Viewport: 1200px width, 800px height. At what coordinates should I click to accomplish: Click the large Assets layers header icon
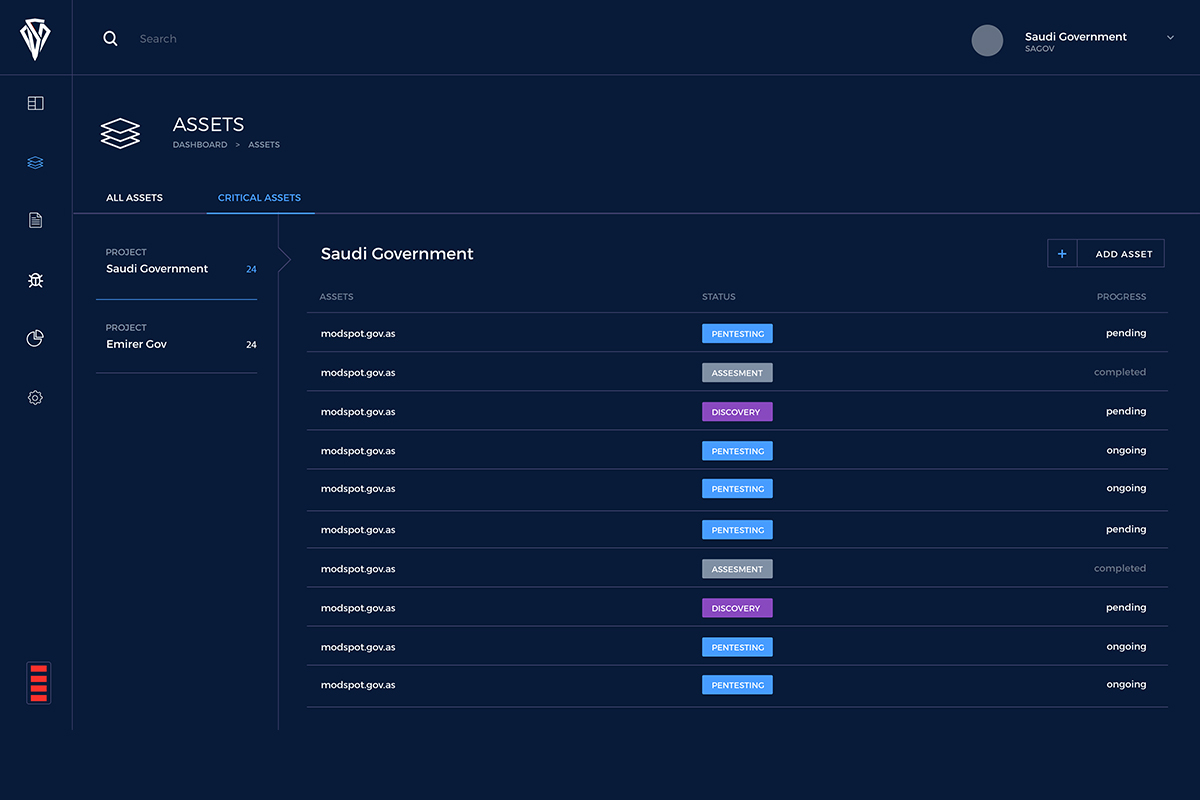click(x=120, y=134)
